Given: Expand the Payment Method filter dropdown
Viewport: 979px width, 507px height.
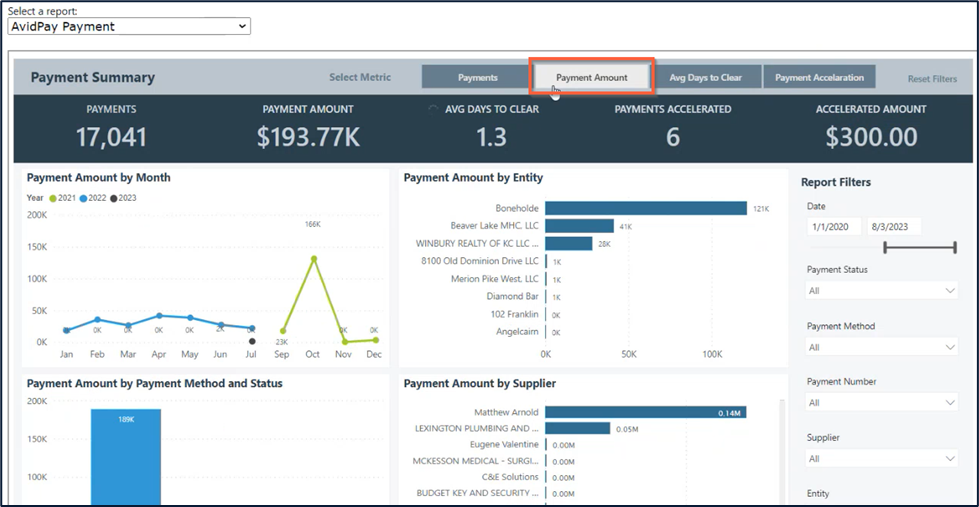Looking at the screenshot, I should (882, 347).
